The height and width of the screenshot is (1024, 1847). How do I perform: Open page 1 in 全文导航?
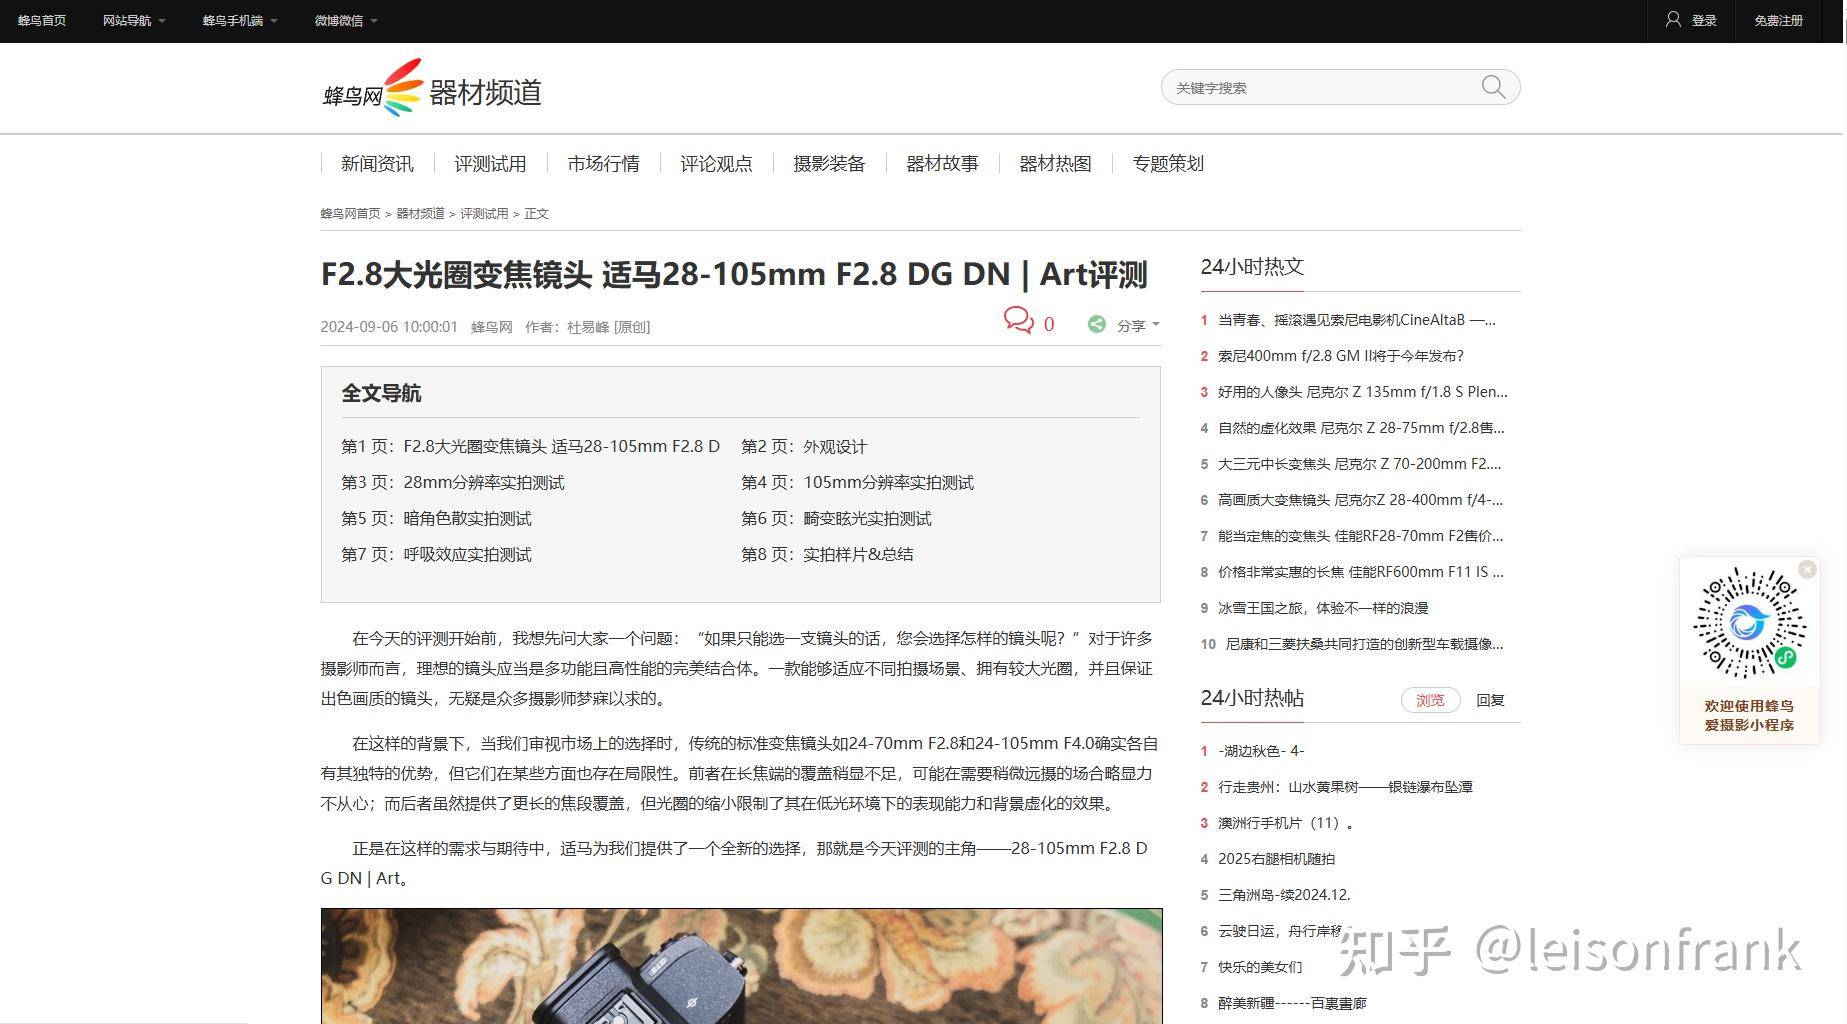click(531, 446)
